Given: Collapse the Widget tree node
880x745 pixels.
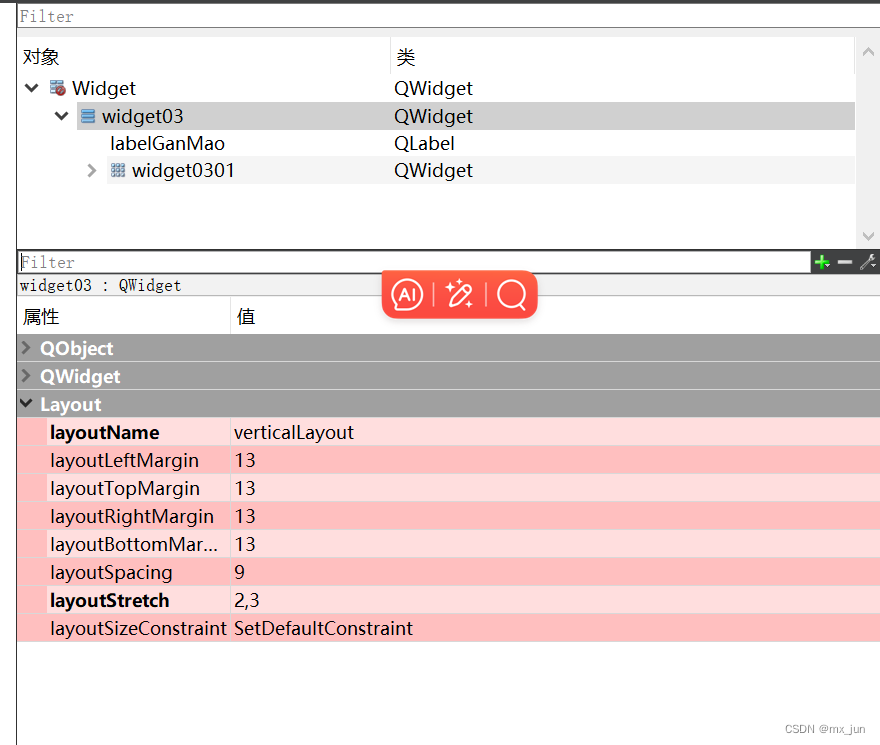Looking at the screenshot, I should pos(32,88).
